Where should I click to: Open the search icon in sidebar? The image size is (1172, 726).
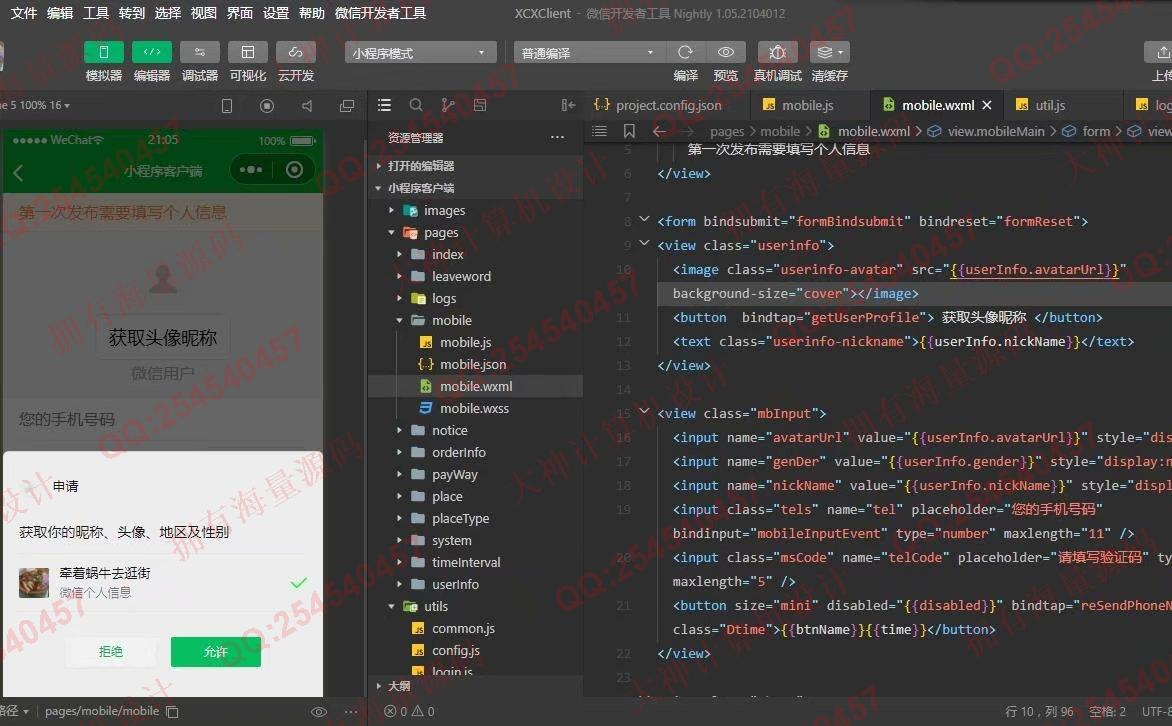(416, 105)
